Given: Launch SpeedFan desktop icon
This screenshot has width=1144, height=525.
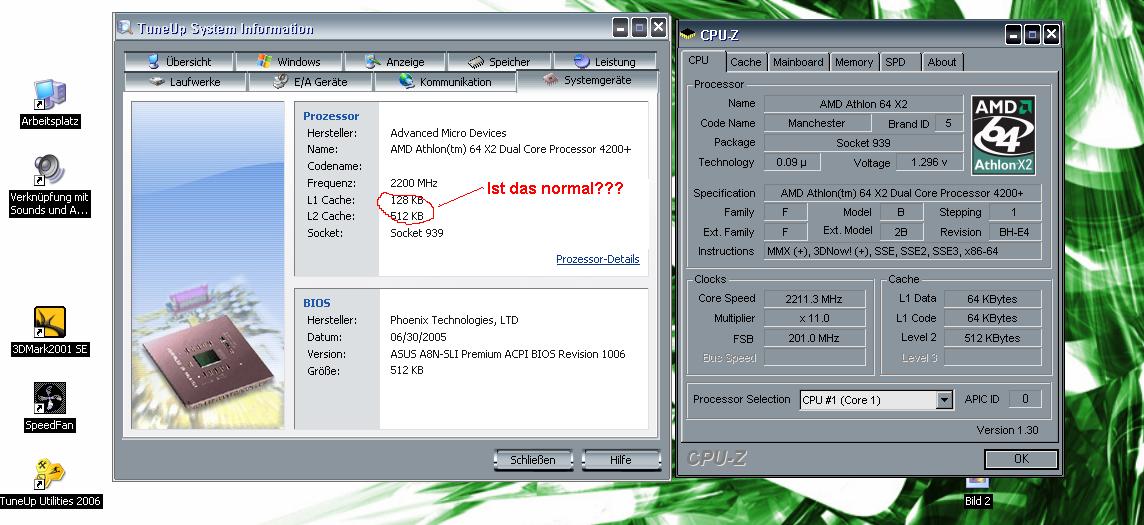Looking at the screenshot, I should point(50,398).
